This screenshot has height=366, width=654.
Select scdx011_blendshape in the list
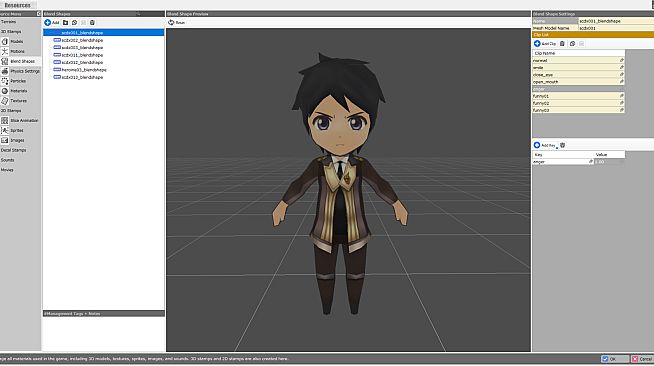click(x=82, y=55)
